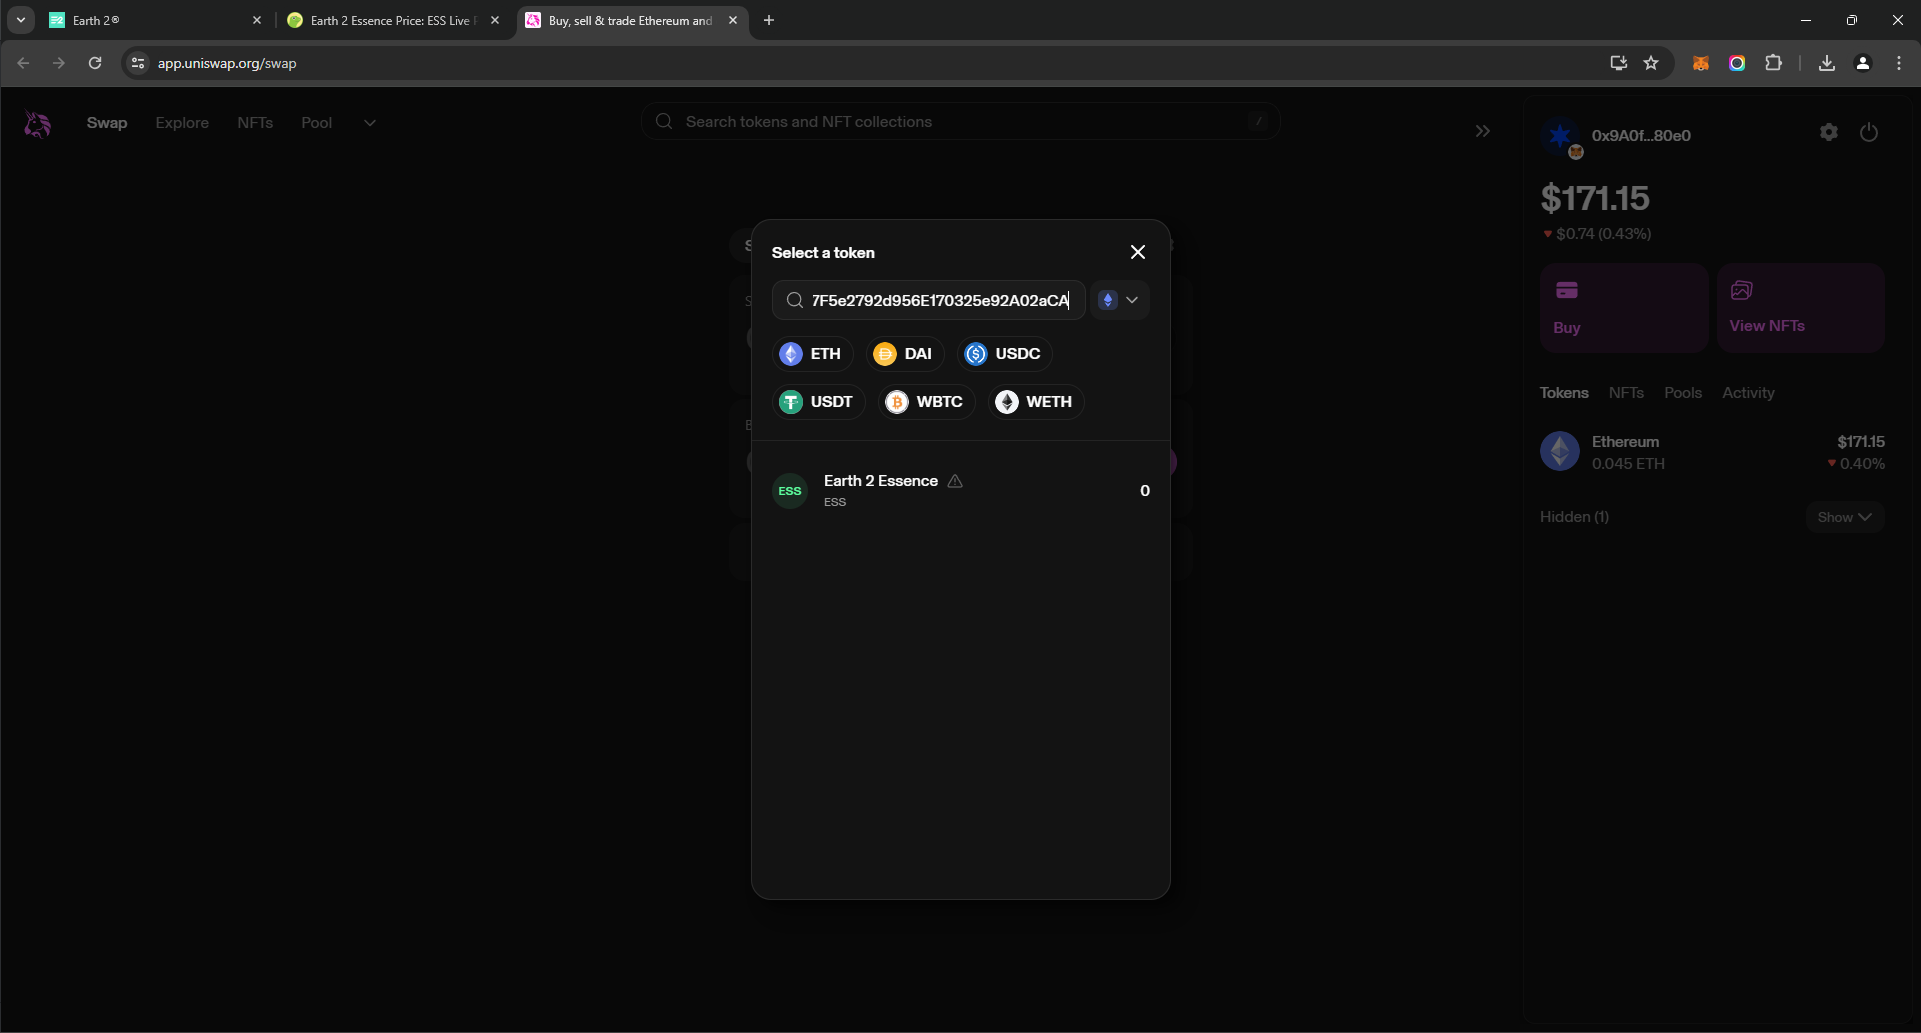Open the MetaMask fox extension

click(1700, 63)
